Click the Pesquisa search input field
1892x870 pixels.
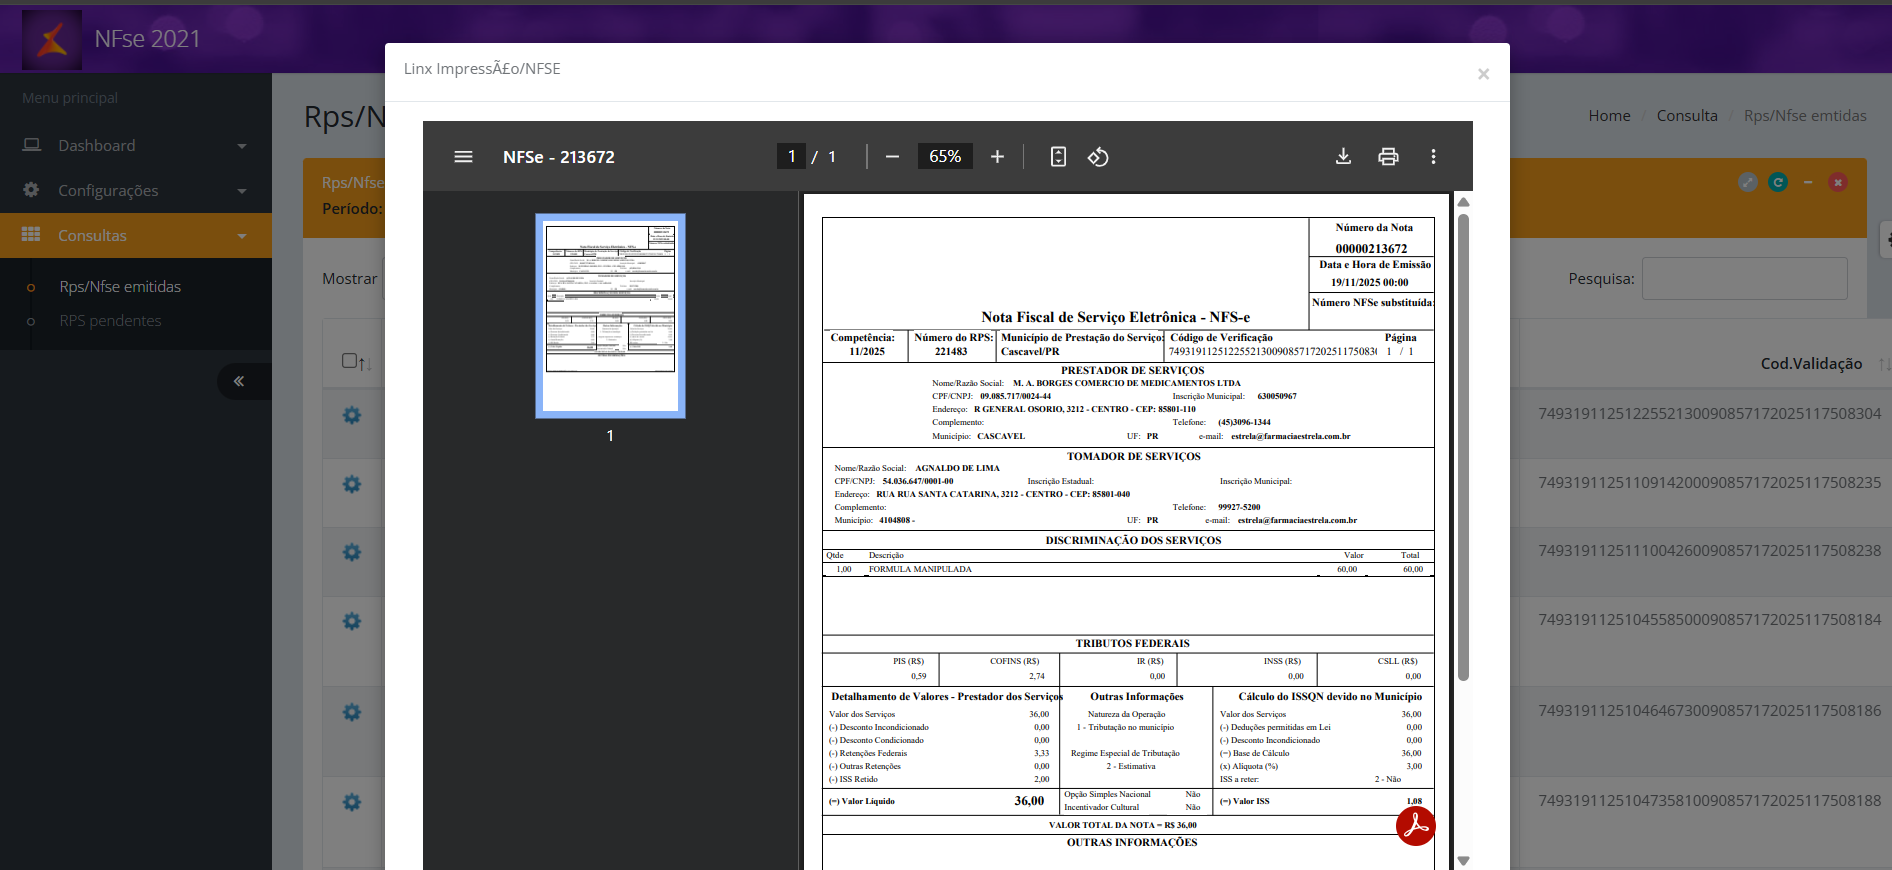click(x=1744, y=279)
